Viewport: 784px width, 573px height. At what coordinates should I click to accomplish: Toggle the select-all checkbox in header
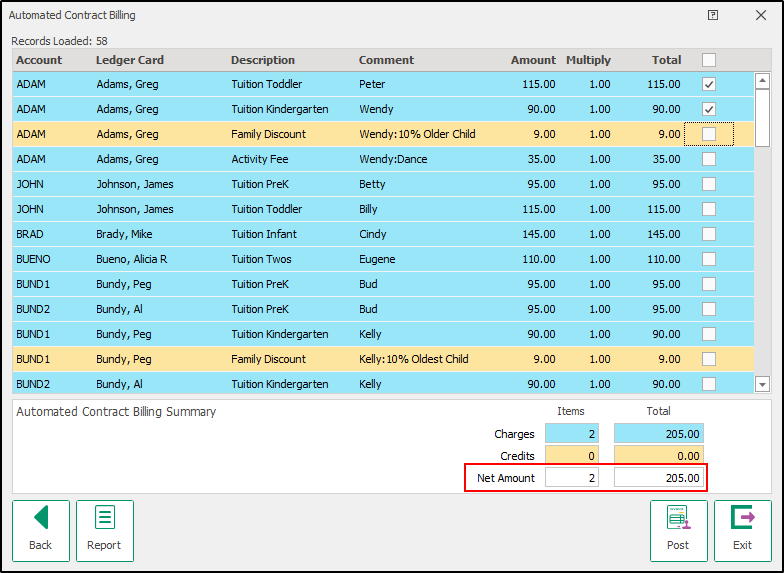coord(708,60)
